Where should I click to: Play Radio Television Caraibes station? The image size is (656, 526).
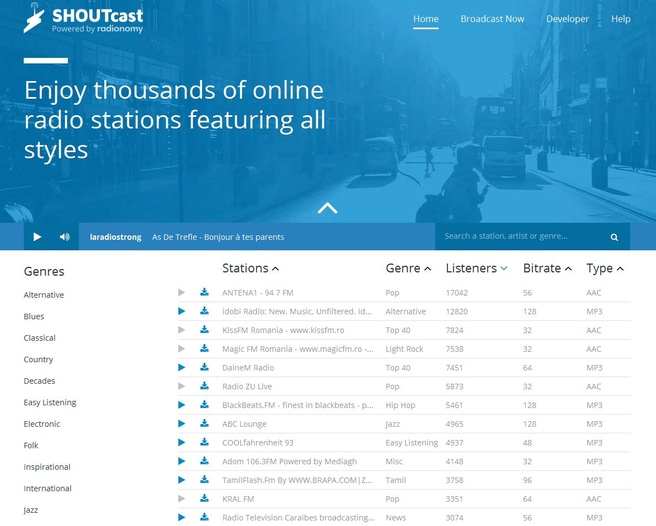point(182,517)
